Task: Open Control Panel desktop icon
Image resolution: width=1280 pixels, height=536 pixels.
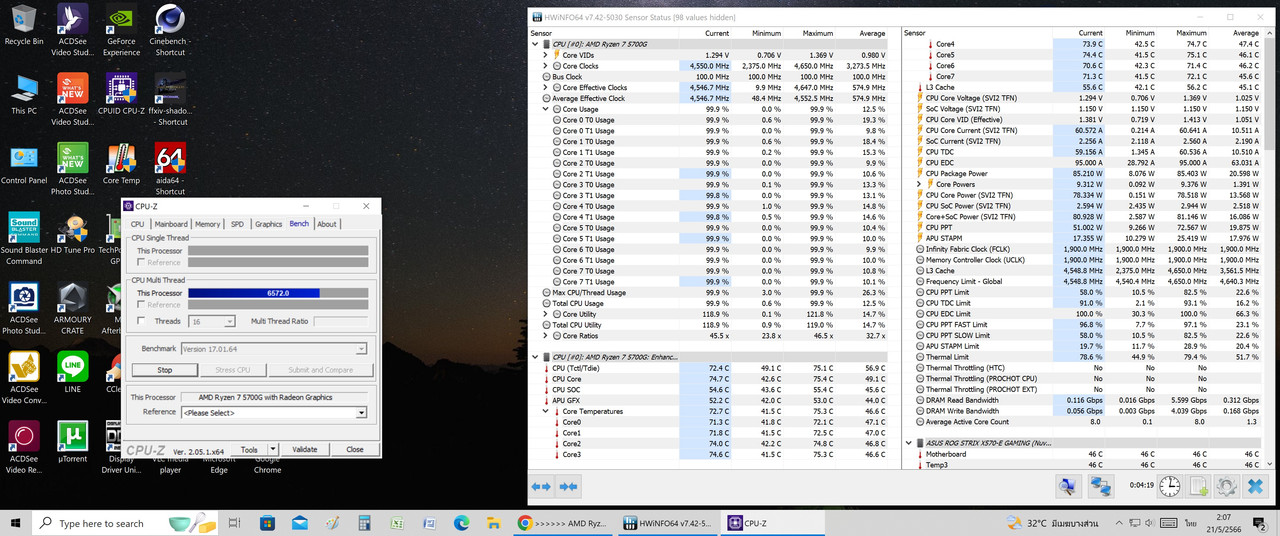Action: pyautogui.click(x=23, y=165)
